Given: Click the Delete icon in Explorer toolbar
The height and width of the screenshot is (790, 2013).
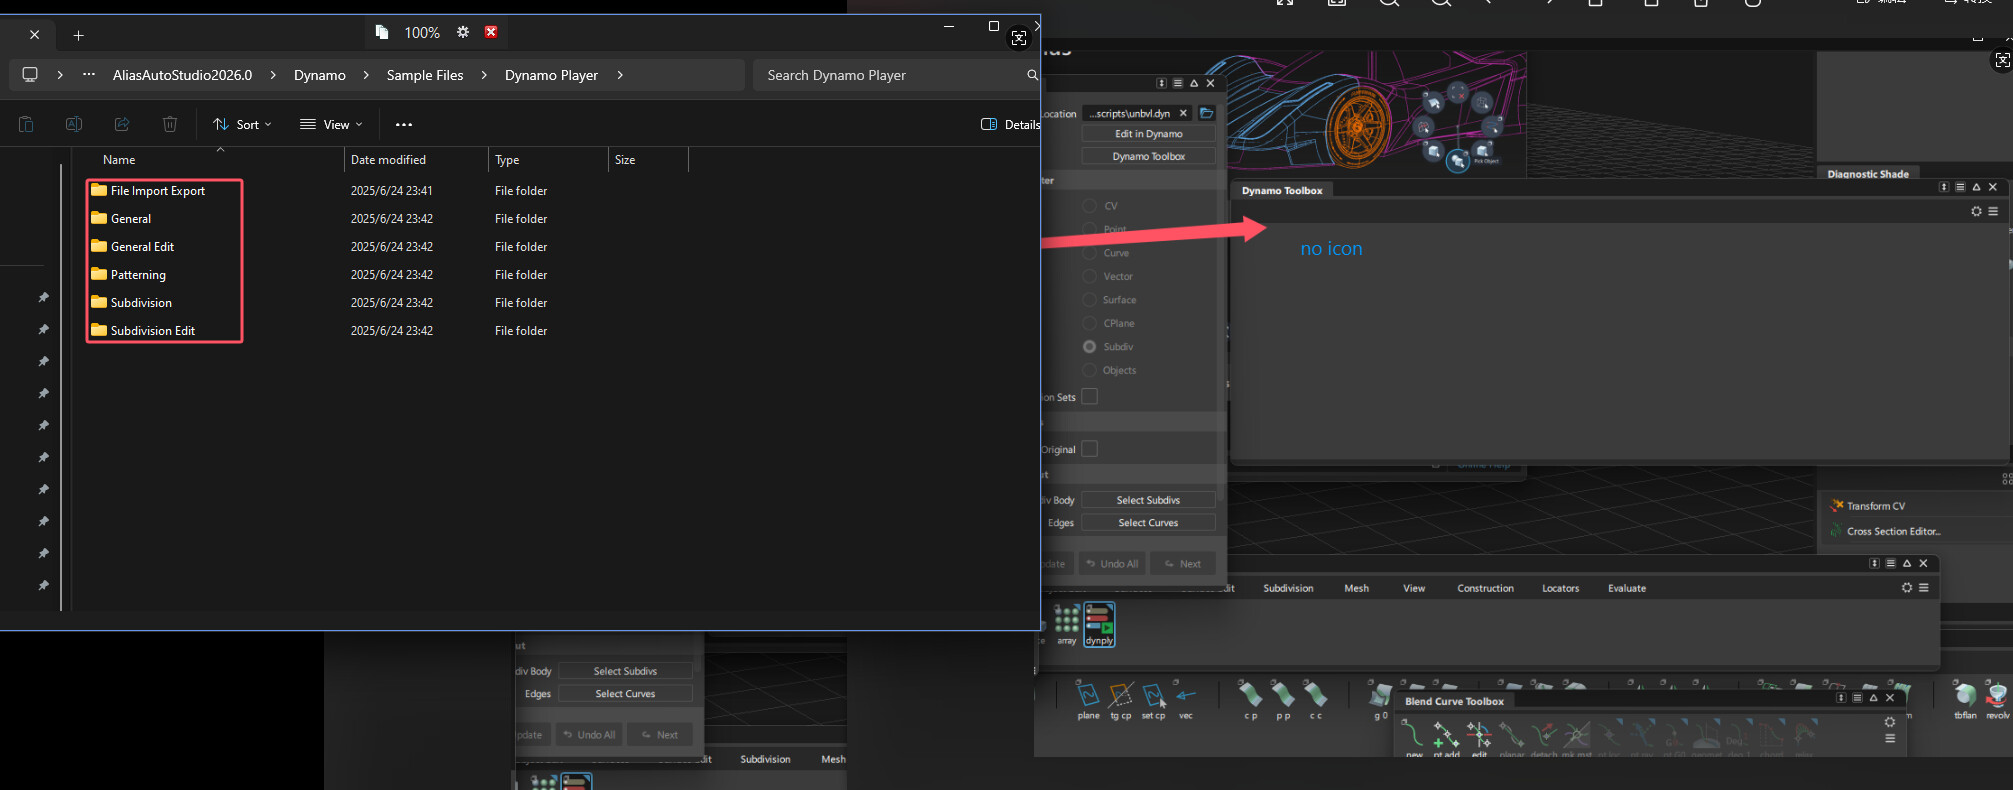Looking at the screenshot, I should (170, 124).
